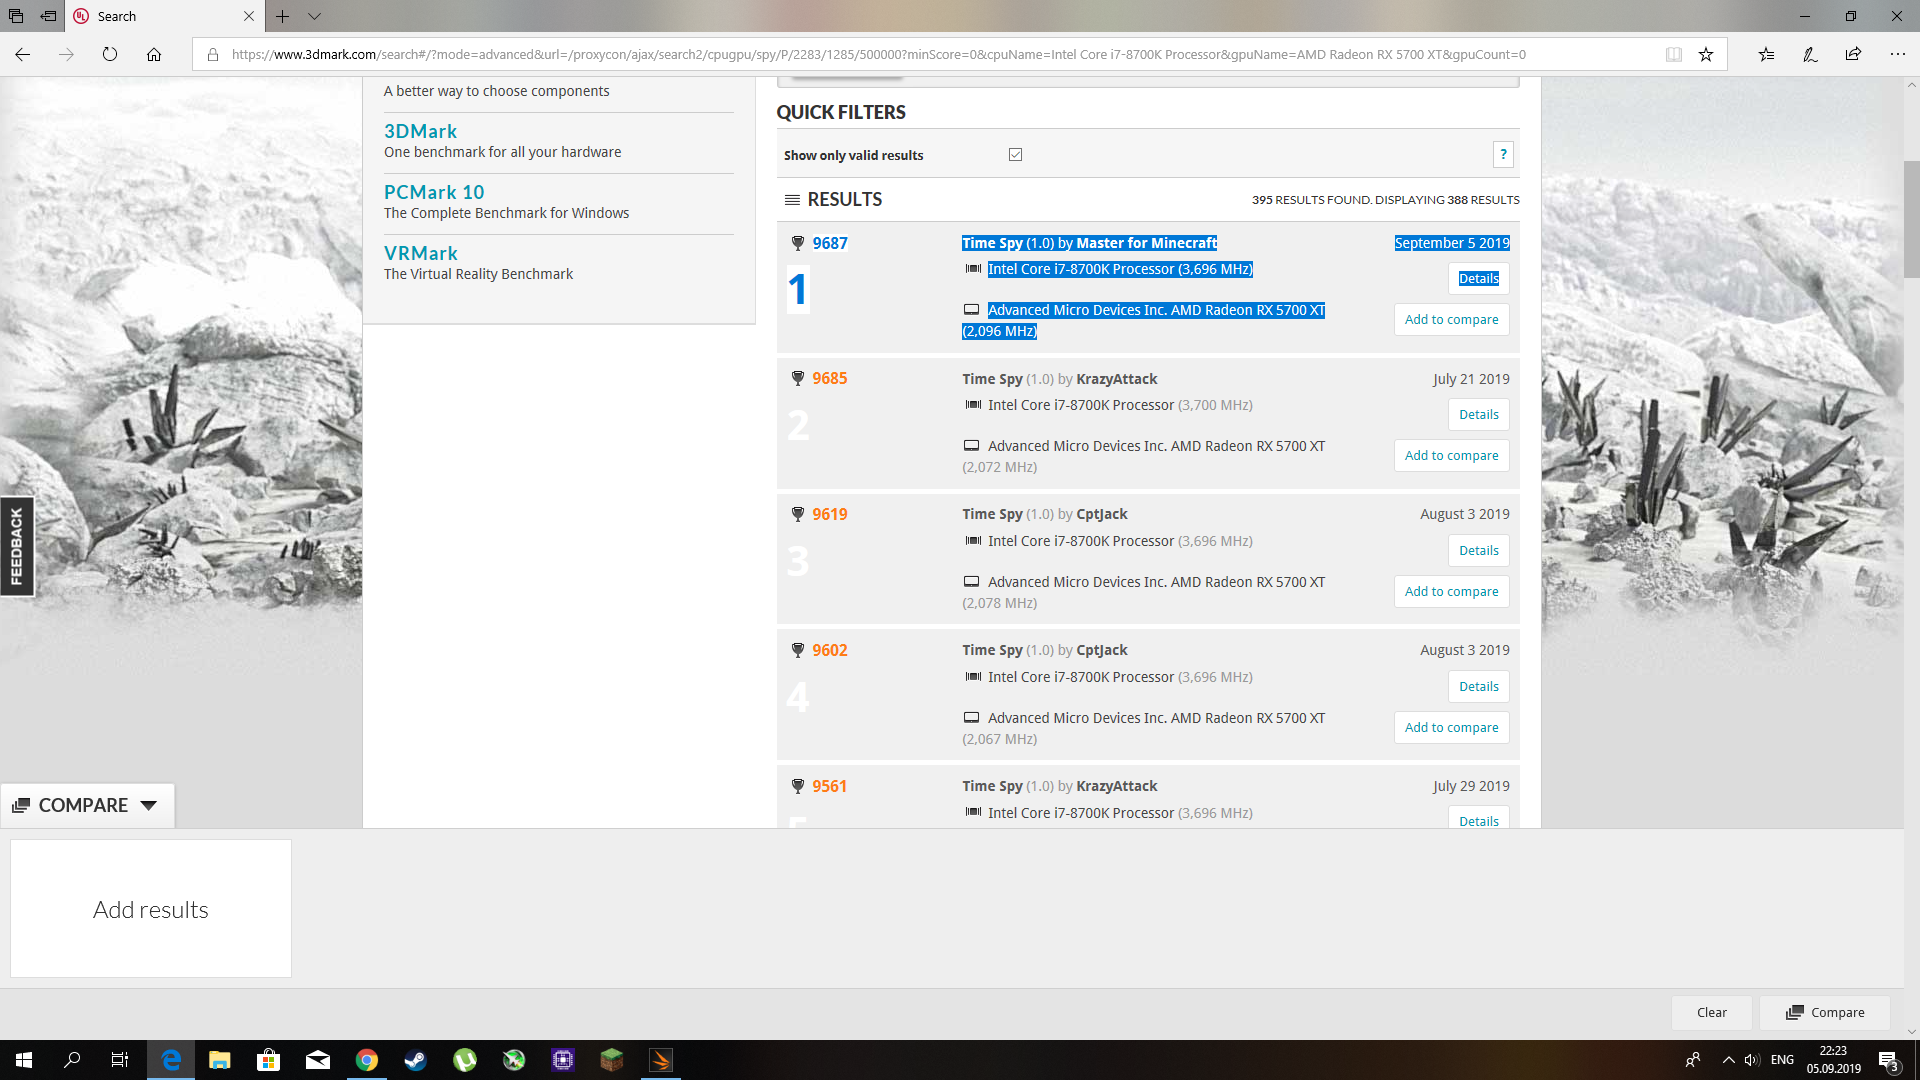Open Steam from the taskbar
This screenshot has height=1080, width=1920.
(416, 1060)
